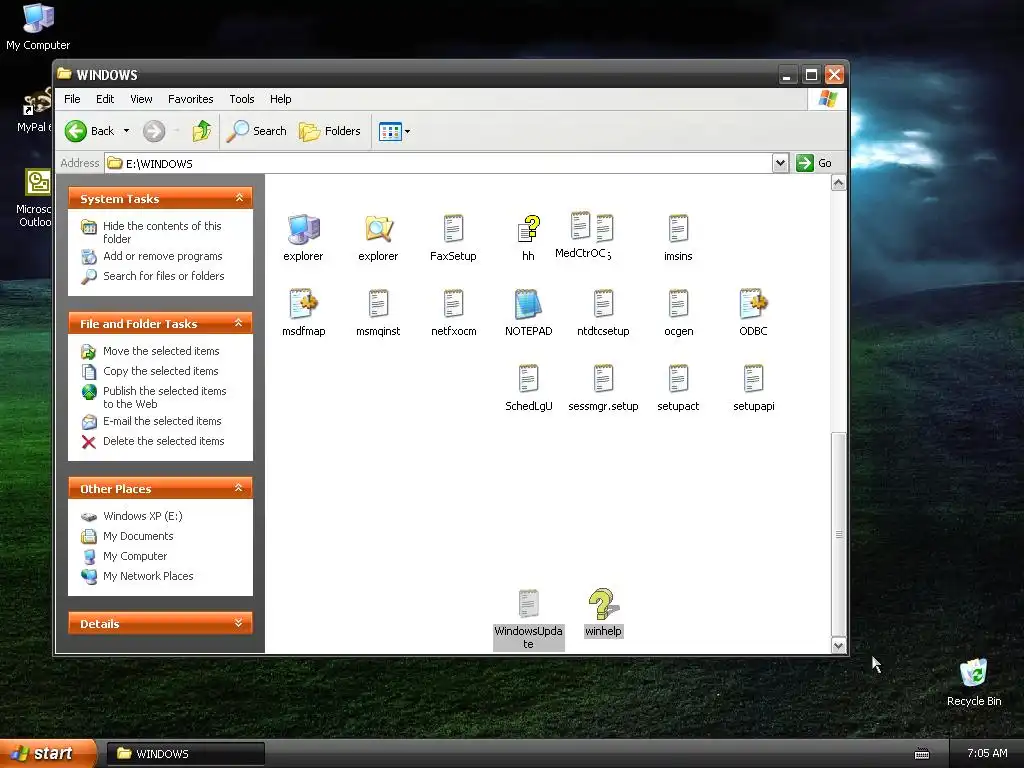This screenshot has height=768, width=1024.
Task: Go back with the Back arrow button
Action: [89, 131]
